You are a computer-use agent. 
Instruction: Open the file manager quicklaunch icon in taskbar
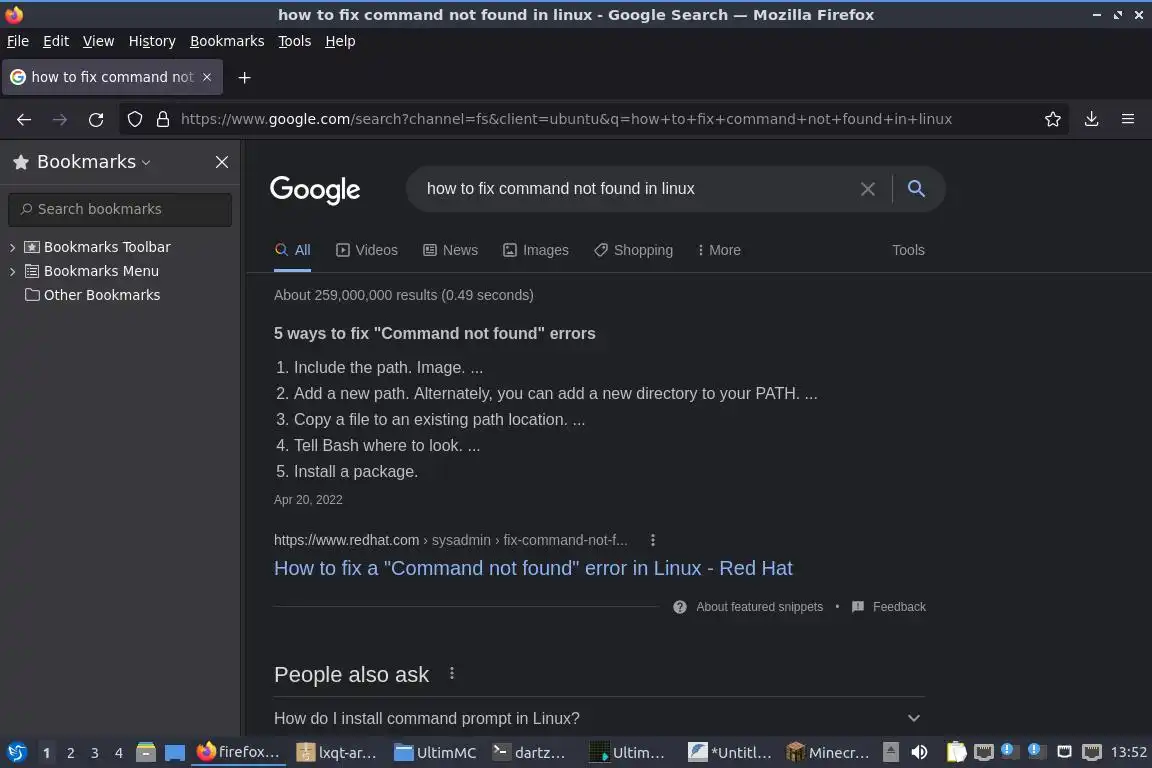[146, 752]
